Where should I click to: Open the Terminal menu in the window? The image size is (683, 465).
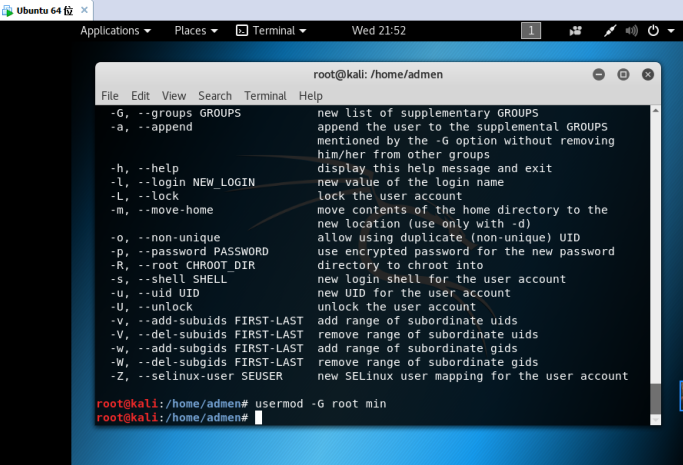pyautogui.click(x=265, y=96)
